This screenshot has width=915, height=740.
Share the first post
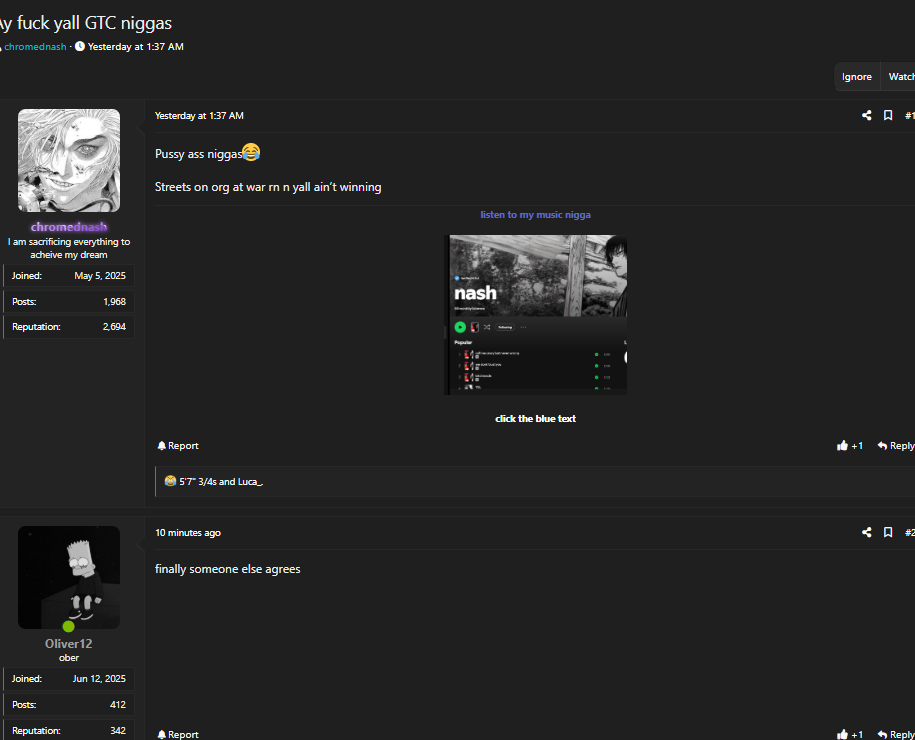pos(866,115)
